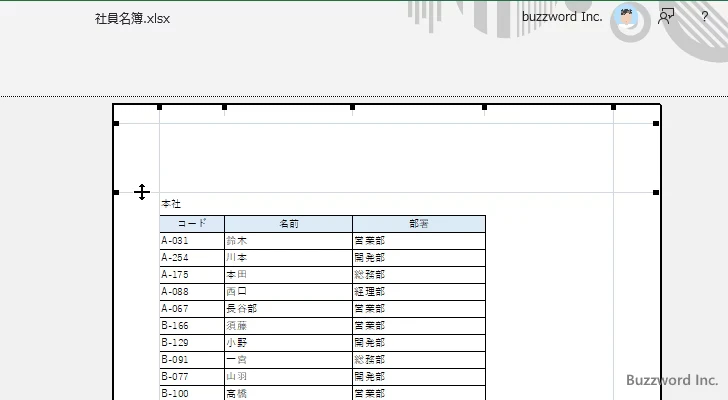Viewport: 728px width, 400px height.
Task: Click the name 長谷部
Action: coord(241,309)
